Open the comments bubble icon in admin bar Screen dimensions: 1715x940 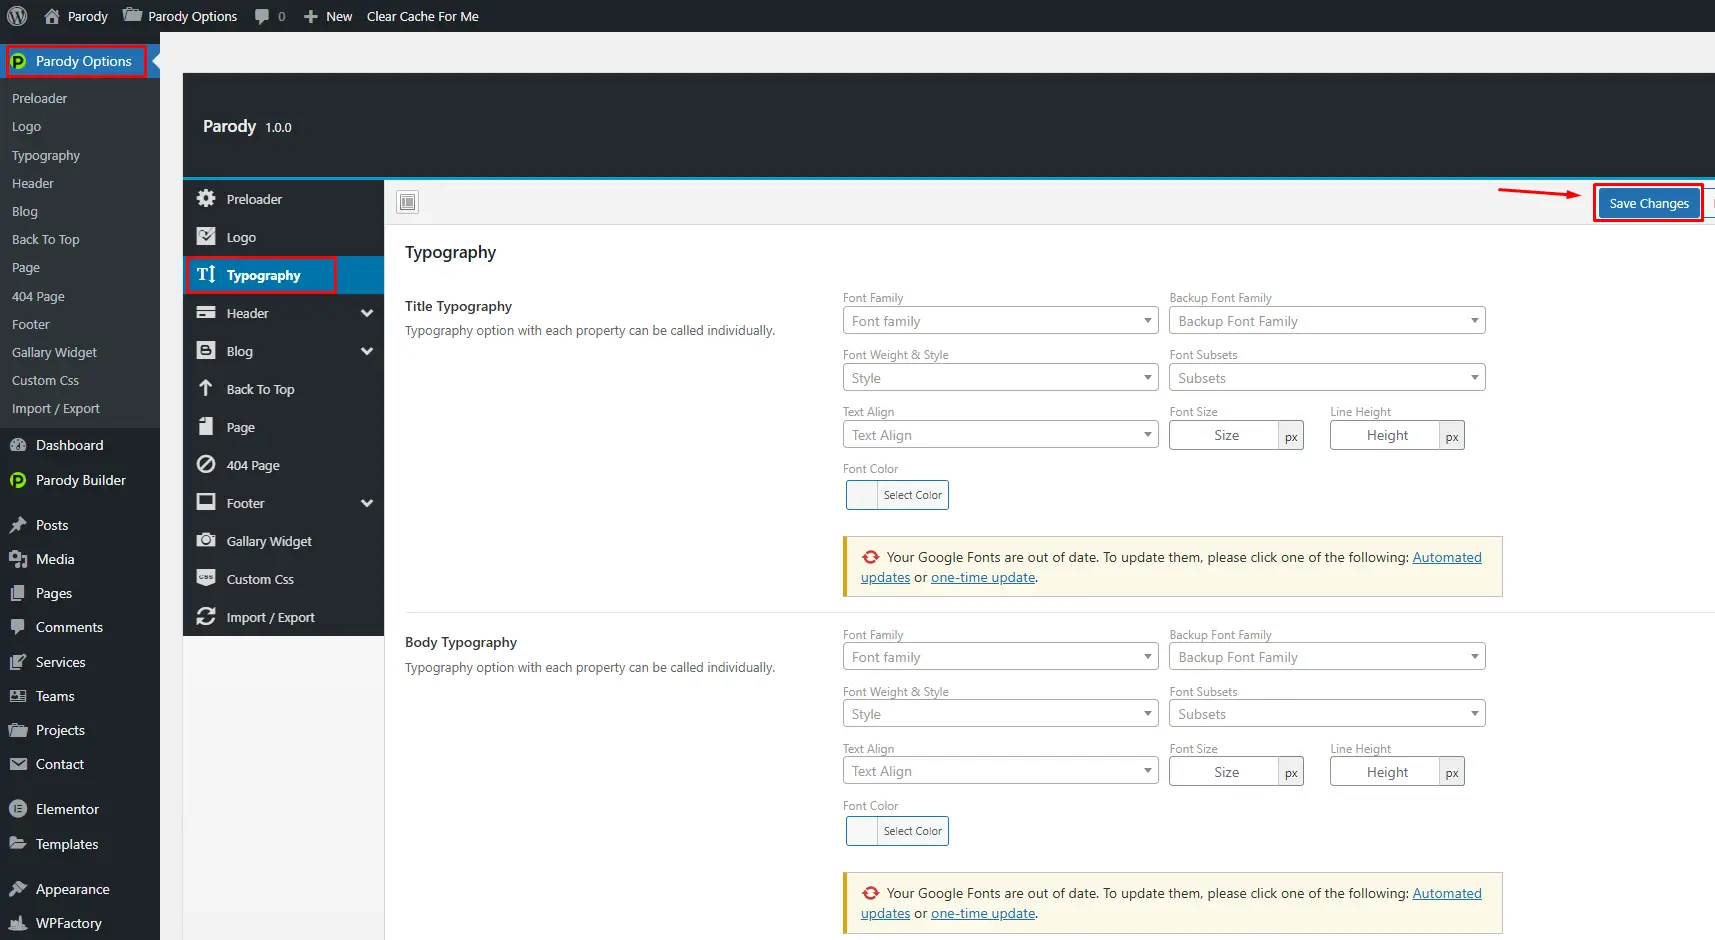262,16
